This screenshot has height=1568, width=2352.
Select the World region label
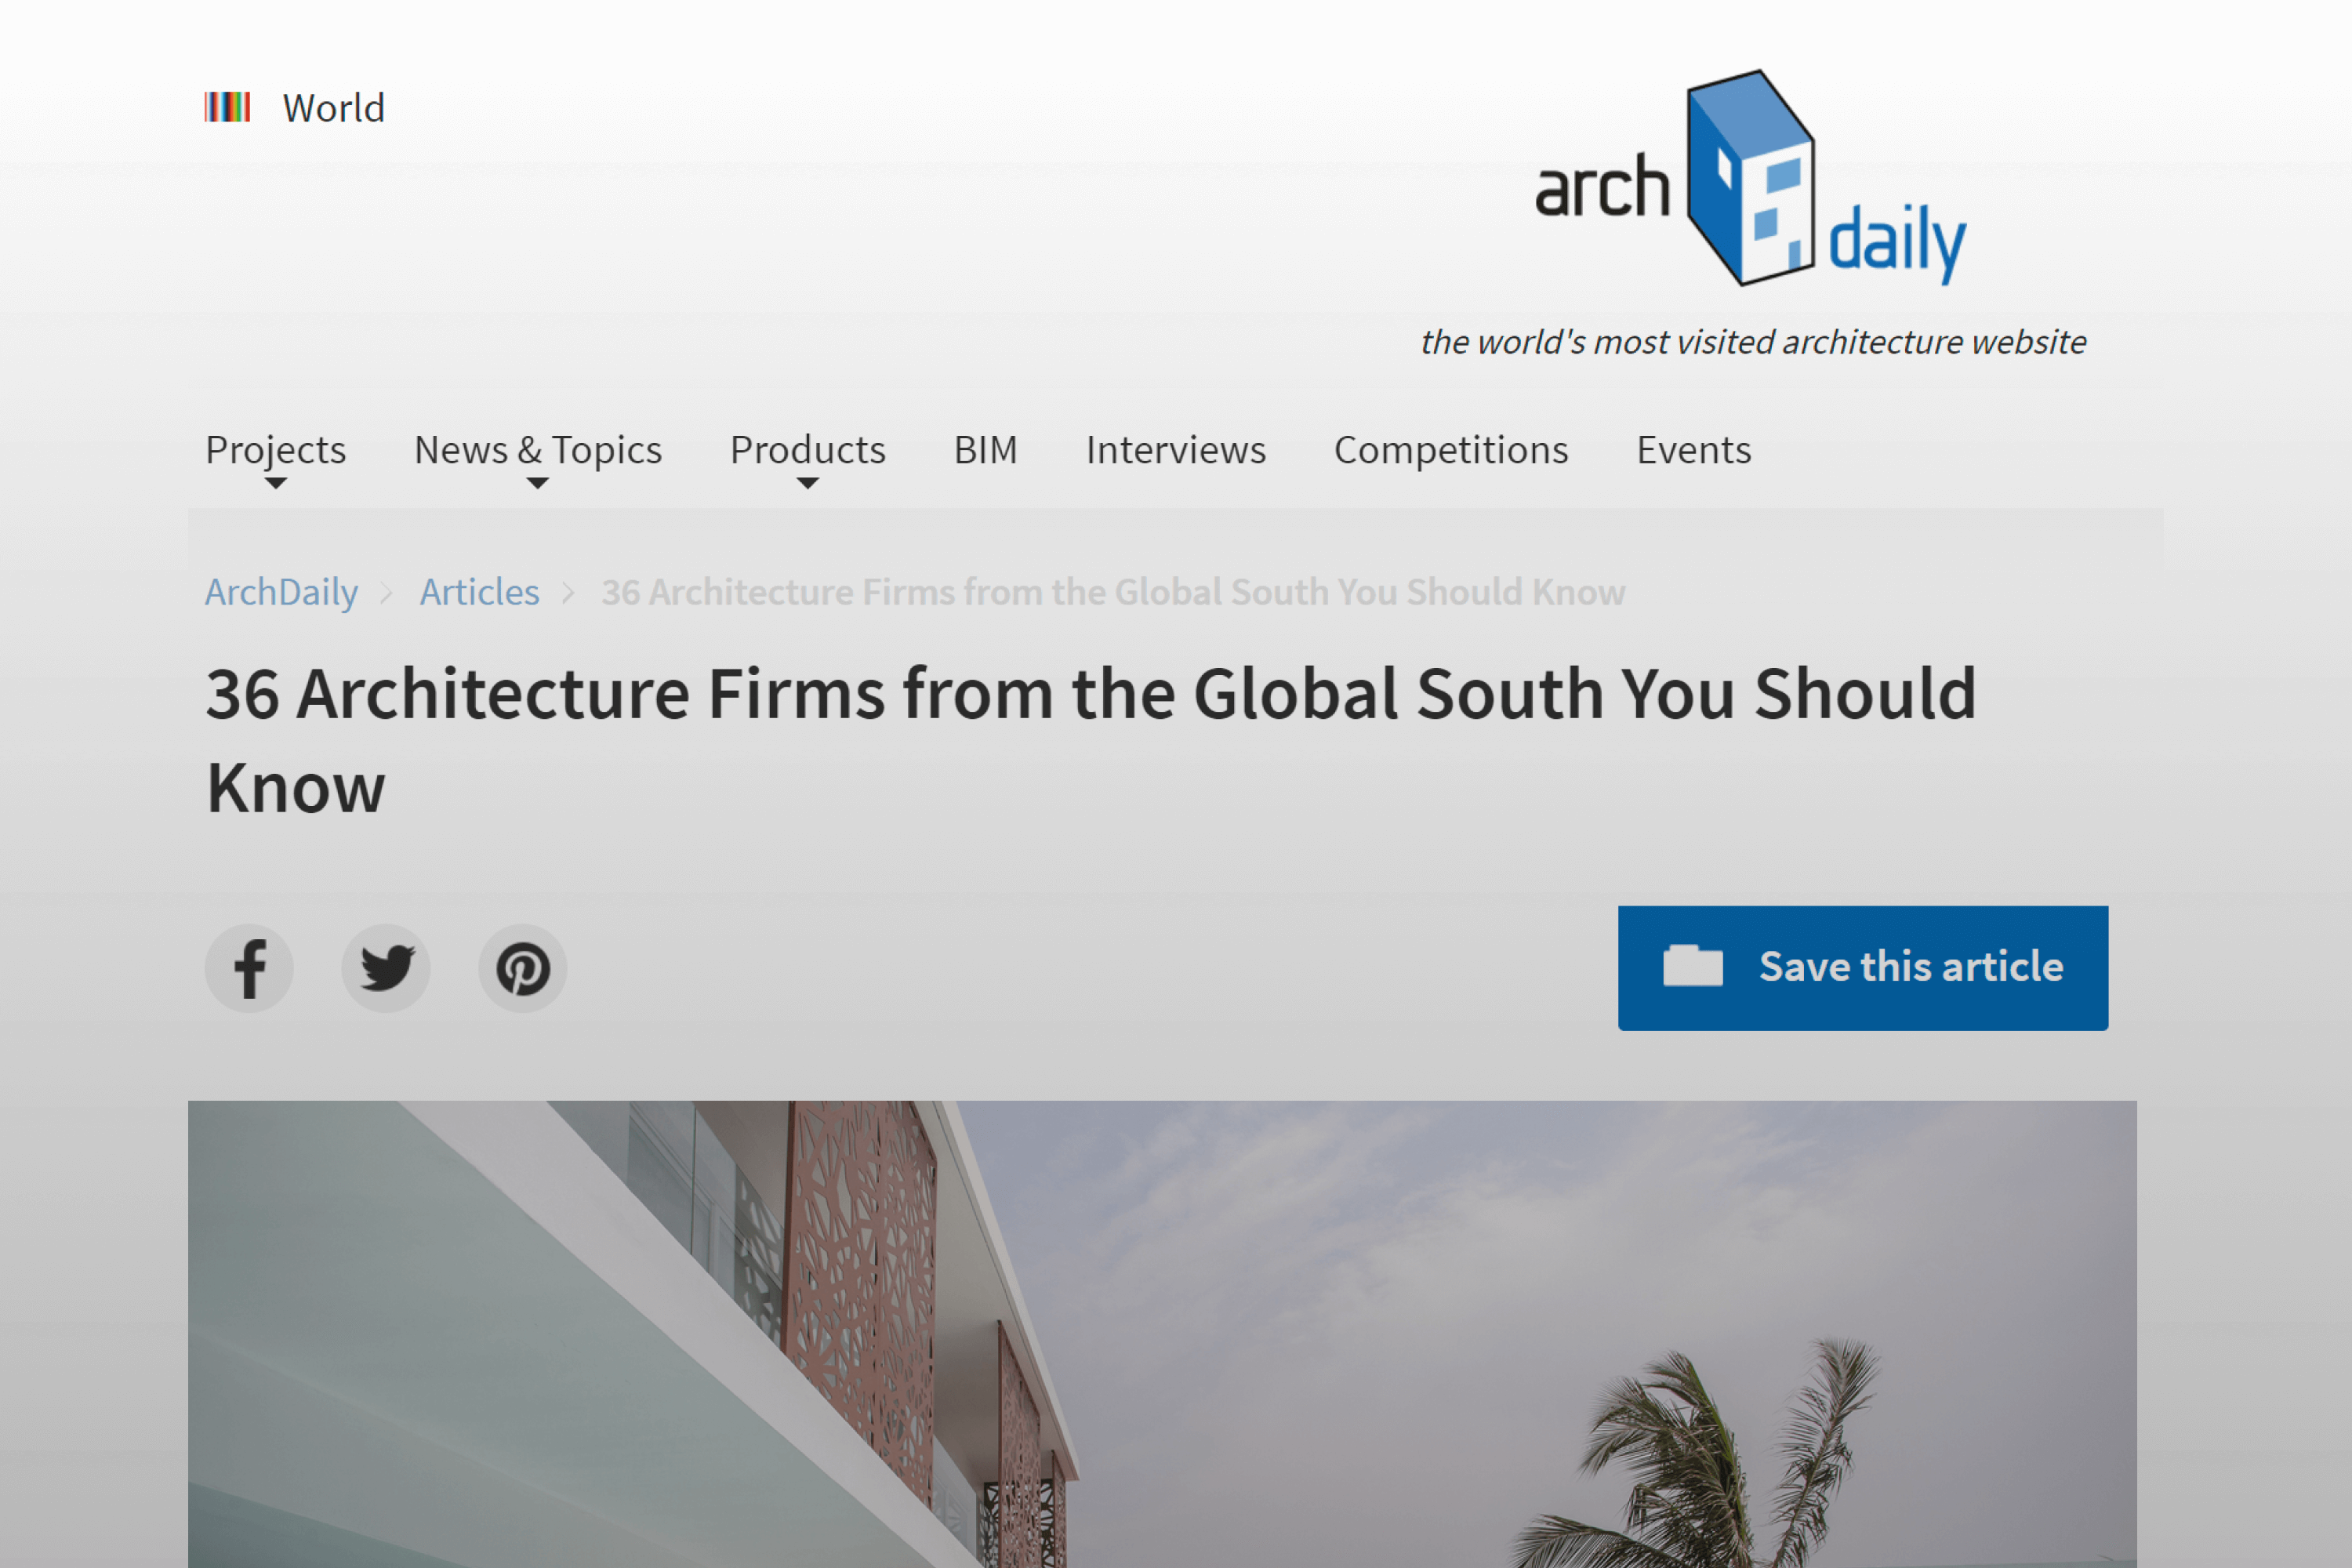point(333,108)
